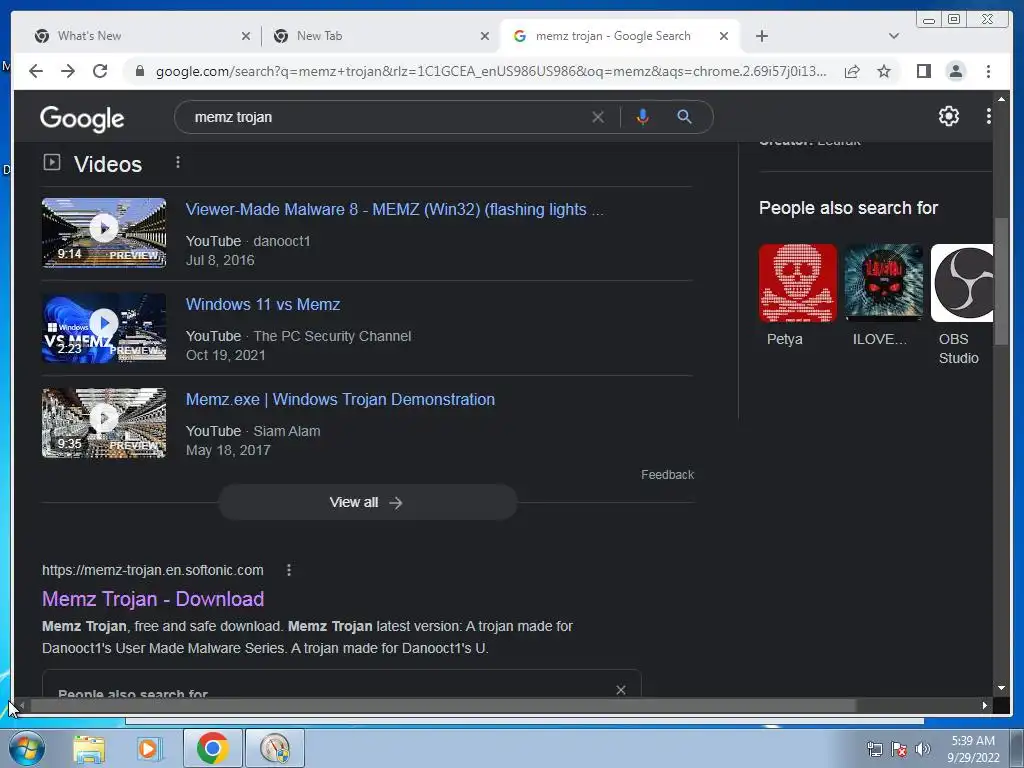Viewport: 1024px width, 768px height.
Task: Open Chrome's three-dot menu
Action: [988, 71]
